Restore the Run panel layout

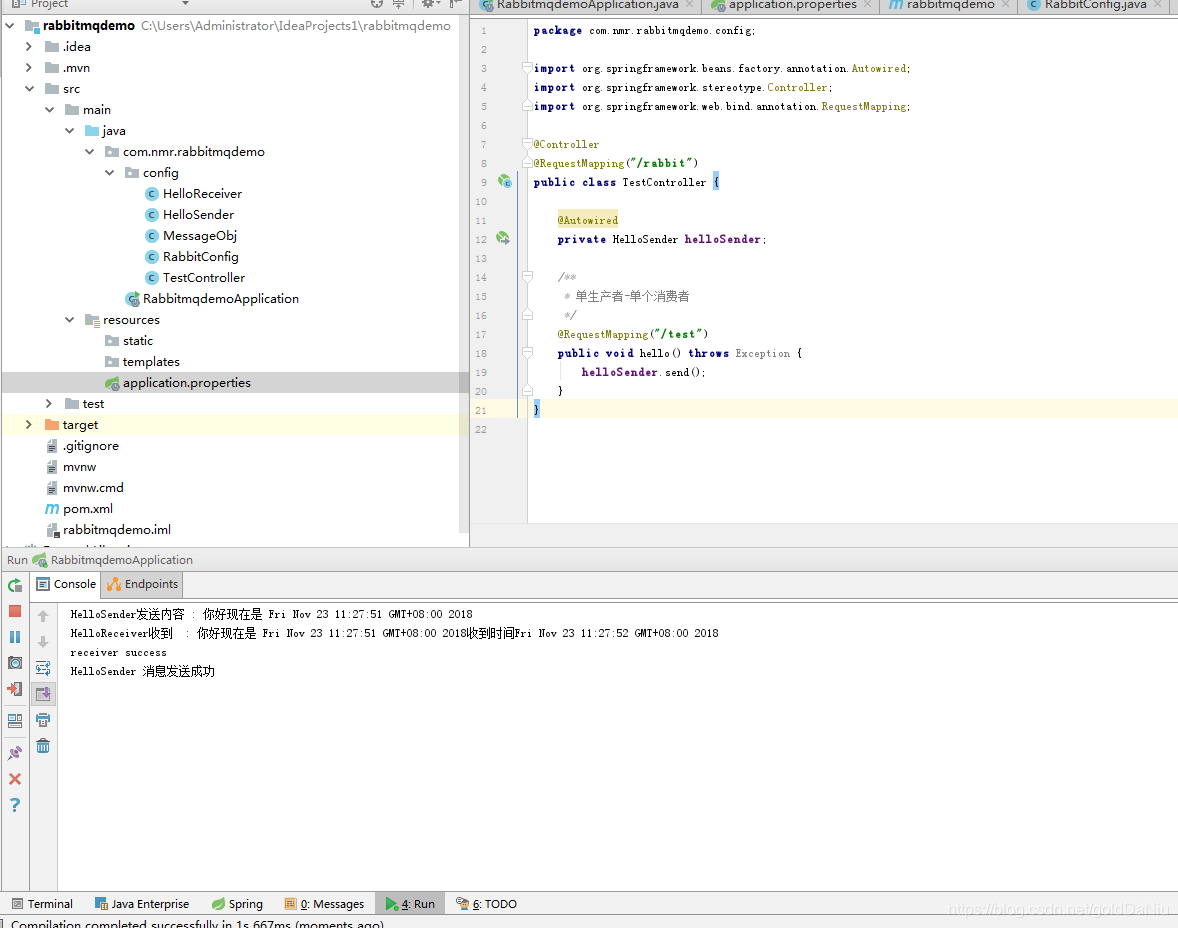(15, 721)
